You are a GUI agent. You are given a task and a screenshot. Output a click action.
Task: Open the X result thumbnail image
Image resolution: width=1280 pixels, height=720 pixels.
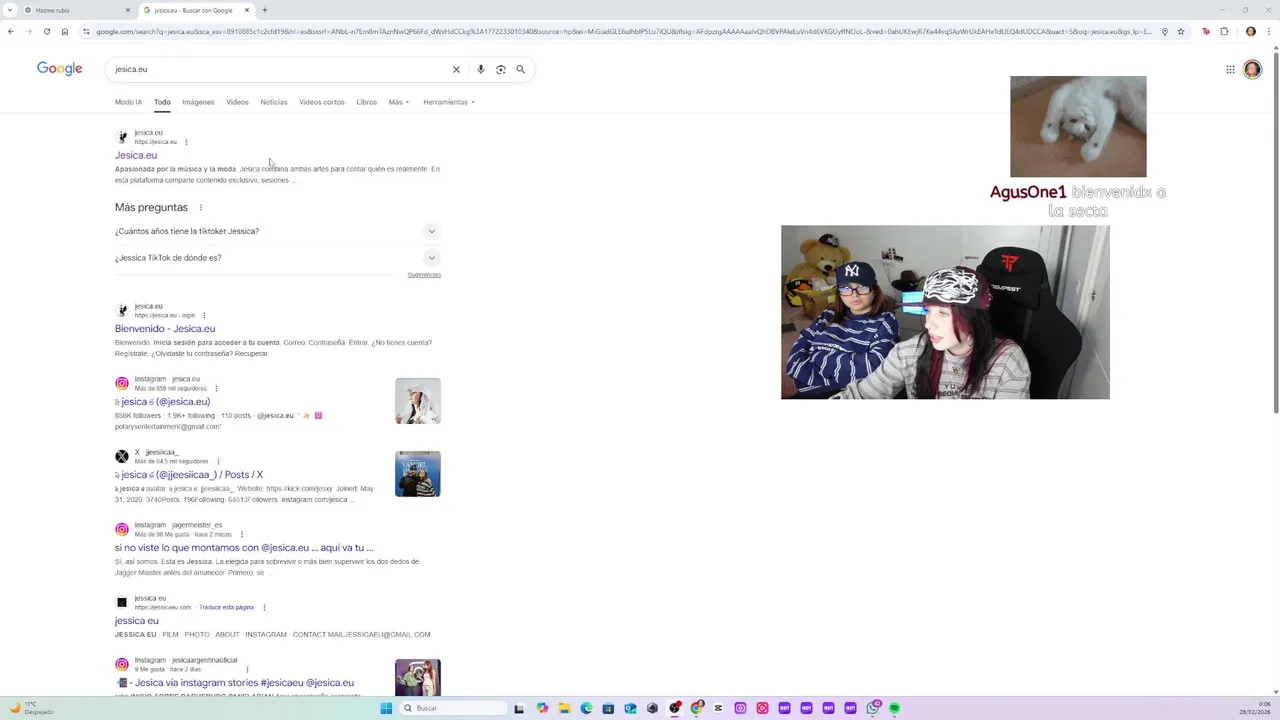click(x=418, y=474)
